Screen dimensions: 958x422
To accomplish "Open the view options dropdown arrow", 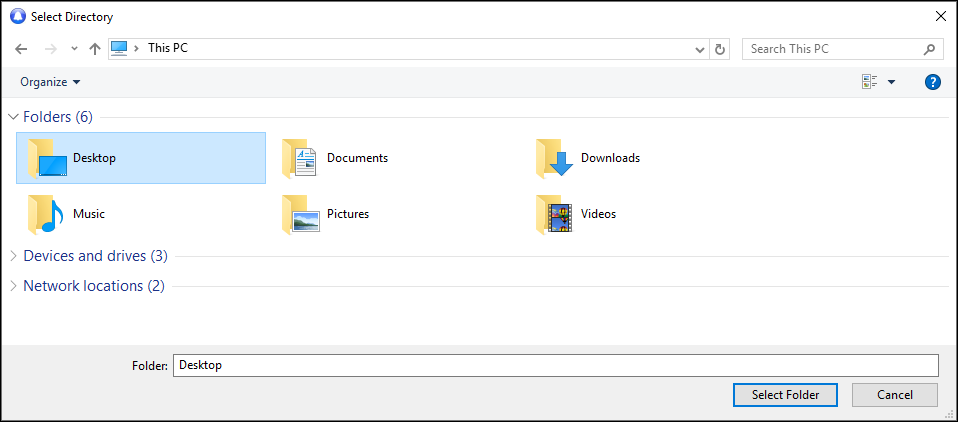I will click(x=891, y=82).
